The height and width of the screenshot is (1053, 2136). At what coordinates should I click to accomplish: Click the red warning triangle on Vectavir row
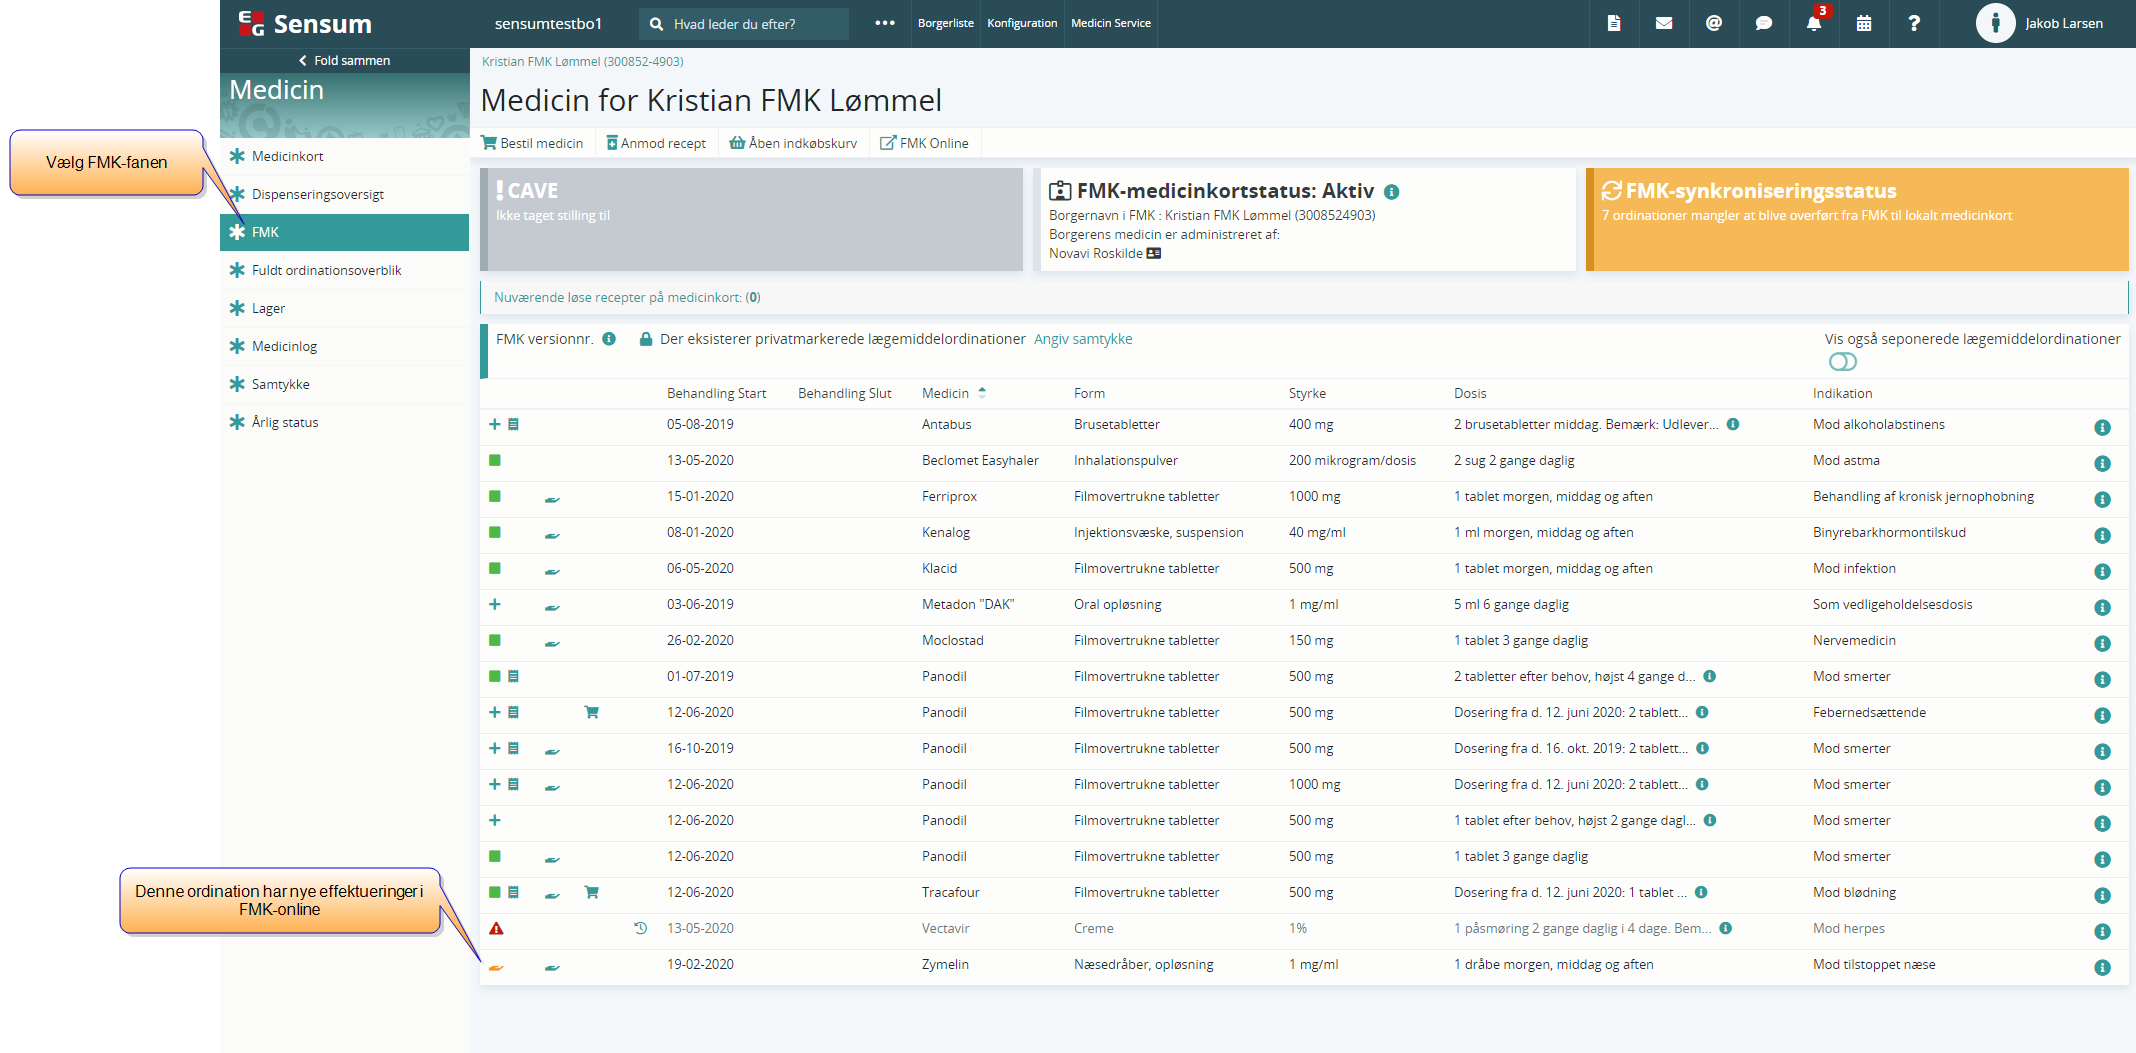(496, 928)
